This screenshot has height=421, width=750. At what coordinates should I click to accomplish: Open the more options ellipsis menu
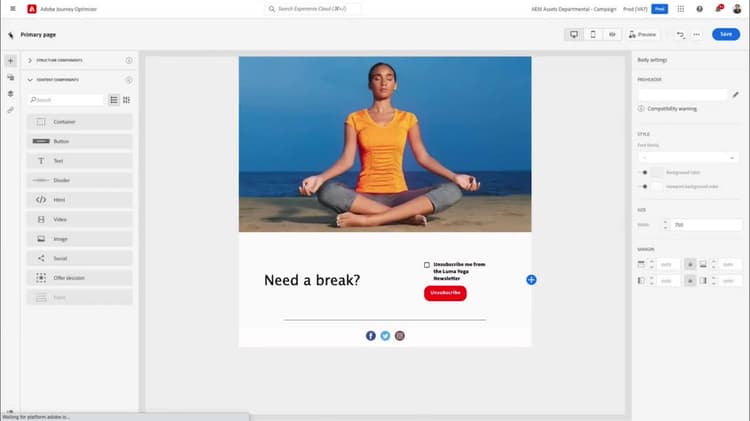696,34
